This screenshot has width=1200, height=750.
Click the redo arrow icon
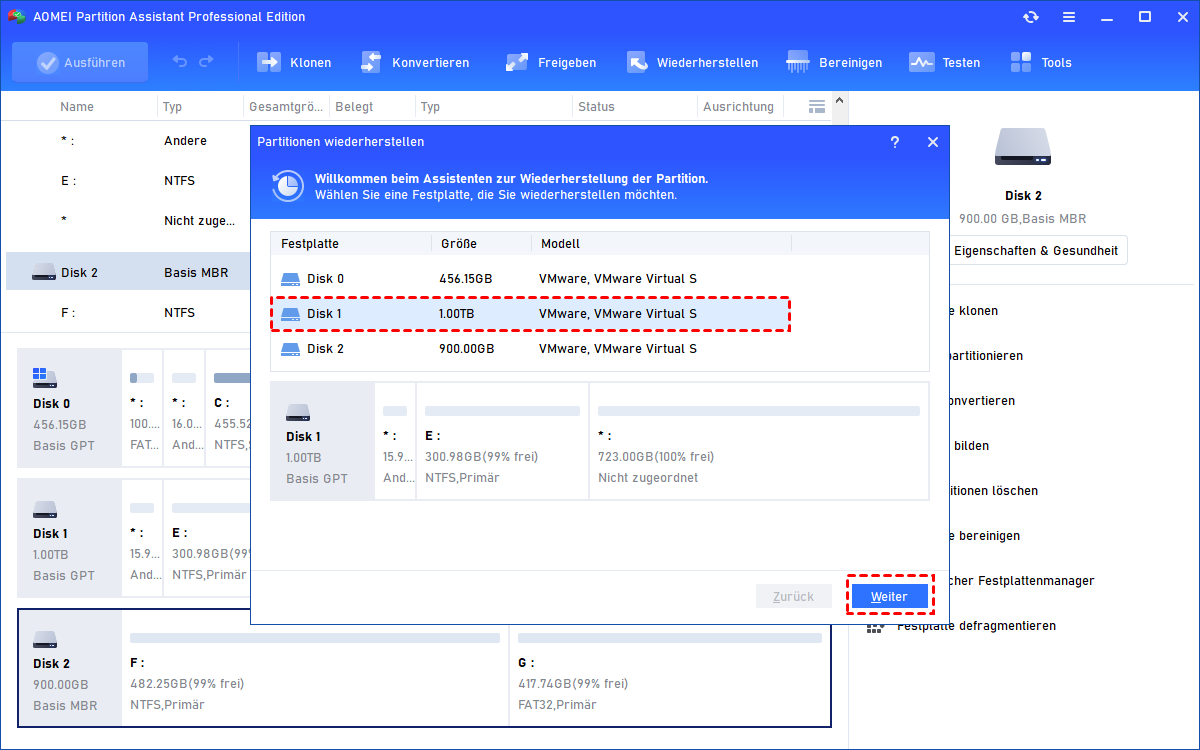(206, 62)
